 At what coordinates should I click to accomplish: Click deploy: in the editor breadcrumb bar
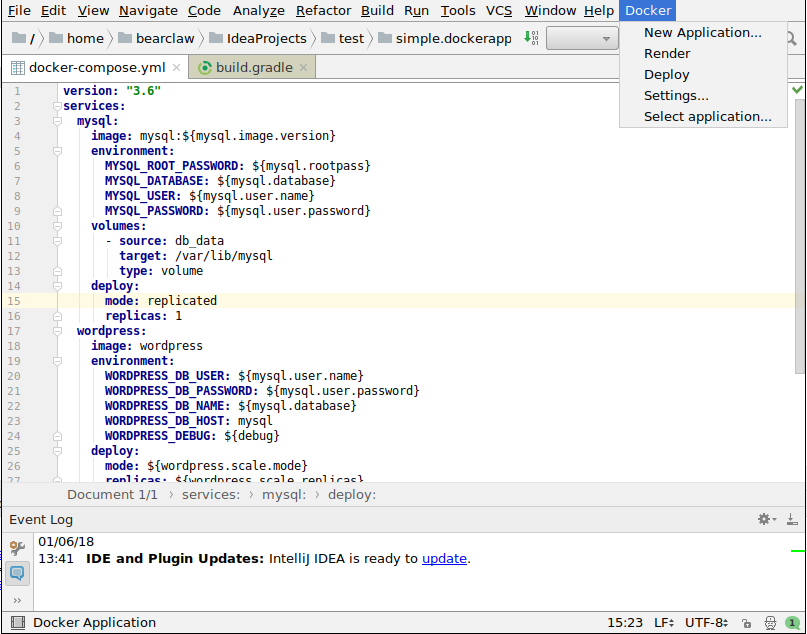point(352,495)
